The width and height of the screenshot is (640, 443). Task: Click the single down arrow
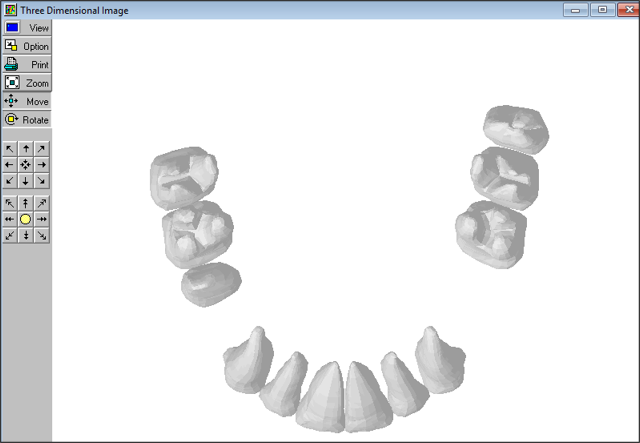(26, 181)
